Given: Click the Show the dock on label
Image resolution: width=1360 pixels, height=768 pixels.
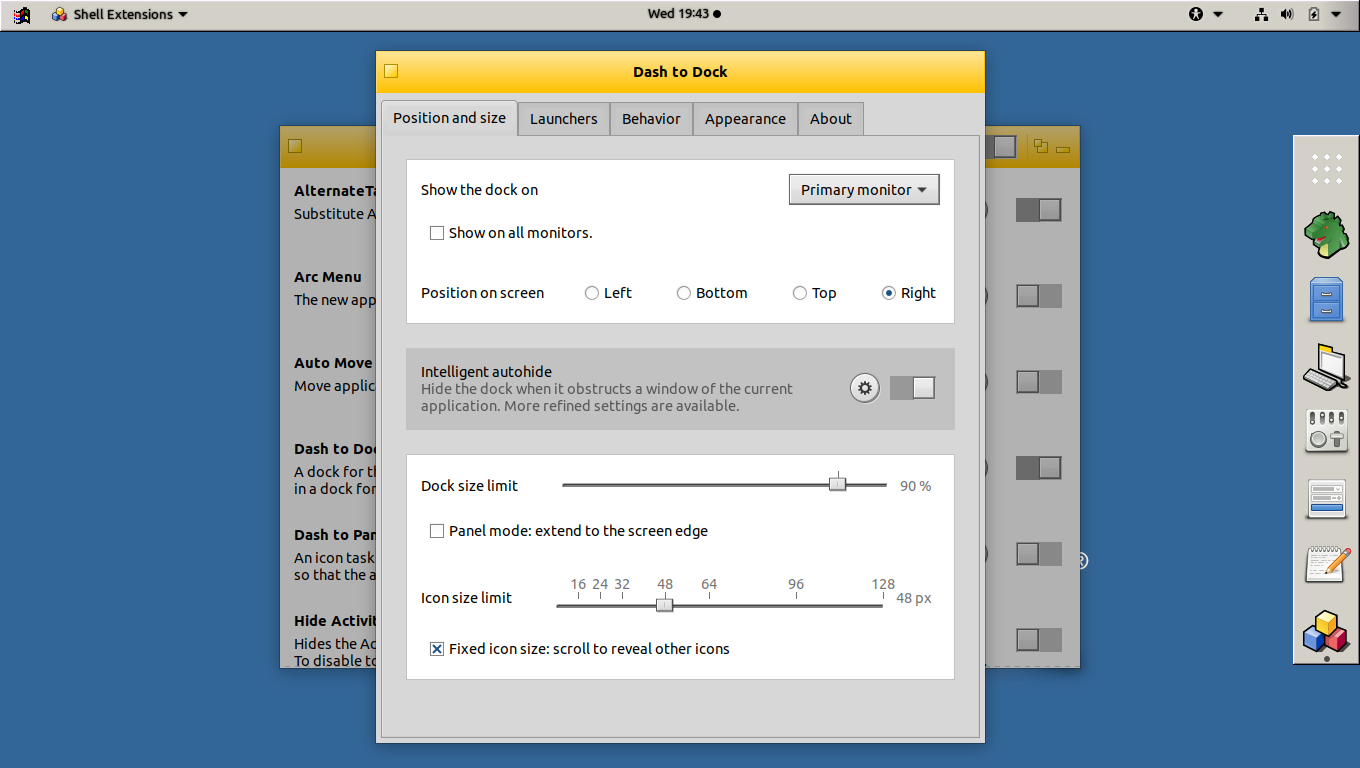Looking at the screenshot, I should click(479, 190).
